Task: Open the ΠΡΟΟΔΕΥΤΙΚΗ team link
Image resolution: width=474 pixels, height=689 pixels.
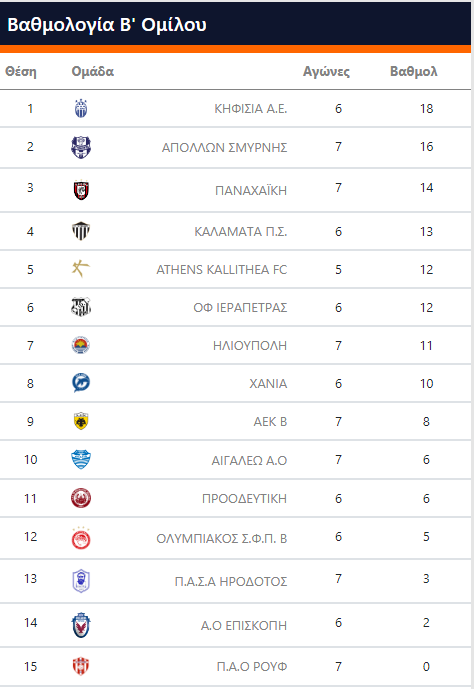Action: [x=244, y=499]
